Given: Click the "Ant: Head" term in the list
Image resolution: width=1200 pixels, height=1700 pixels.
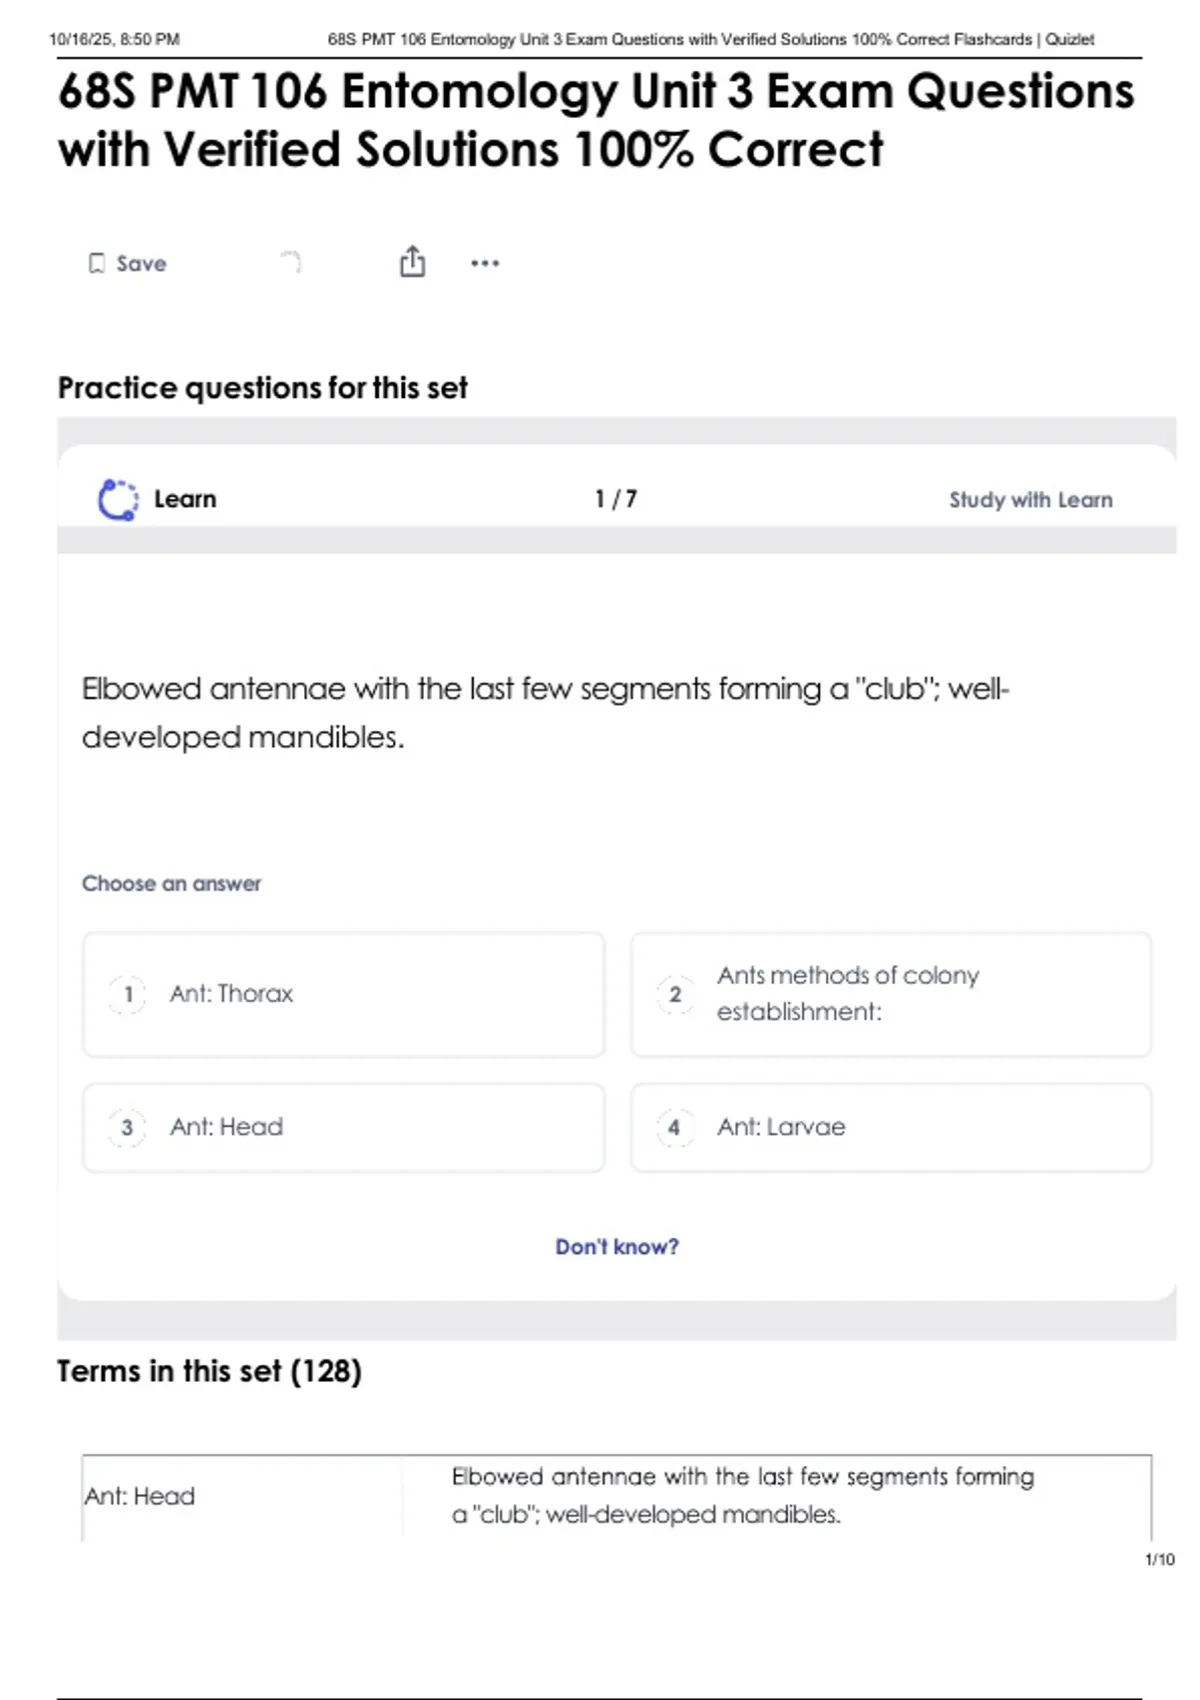Looking at the screenshot, I should pos(140,1496).
